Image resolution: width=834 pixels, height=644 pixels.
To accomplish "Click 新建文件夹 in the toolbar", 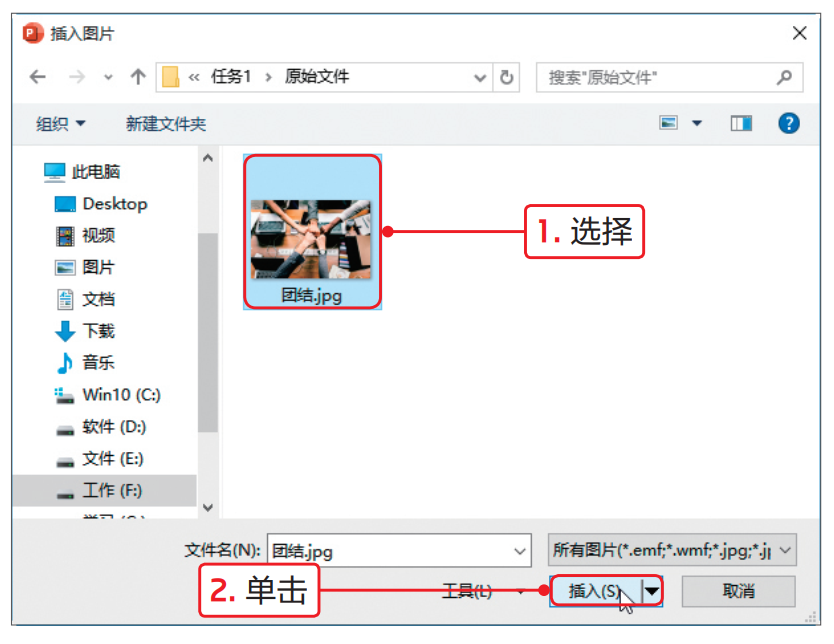I will coord(165,124).
